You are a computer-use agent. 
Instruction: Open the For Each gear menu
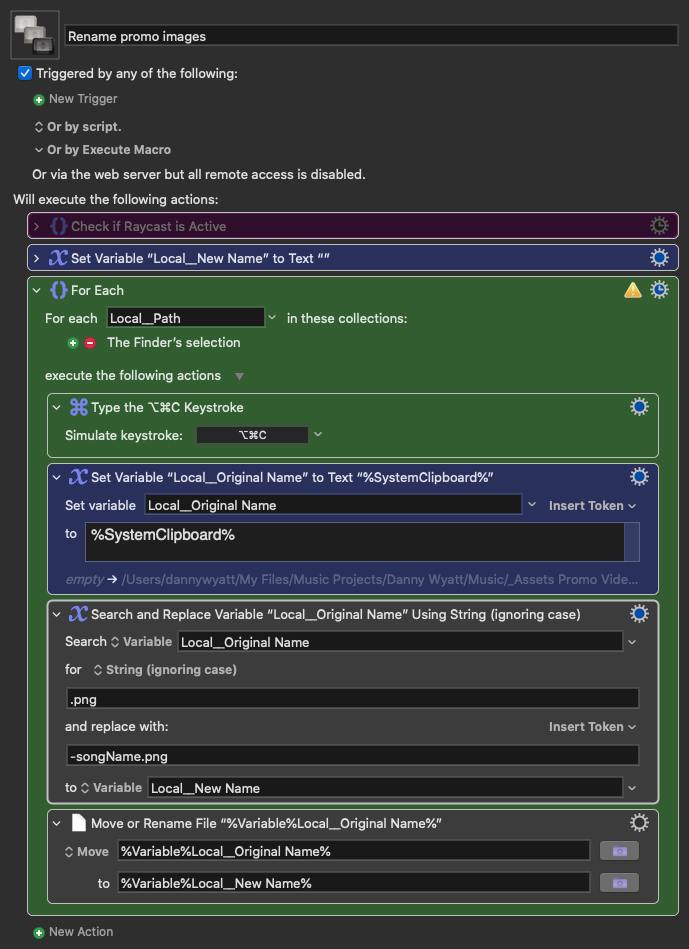pyautogui.click(x=659, y=290)
